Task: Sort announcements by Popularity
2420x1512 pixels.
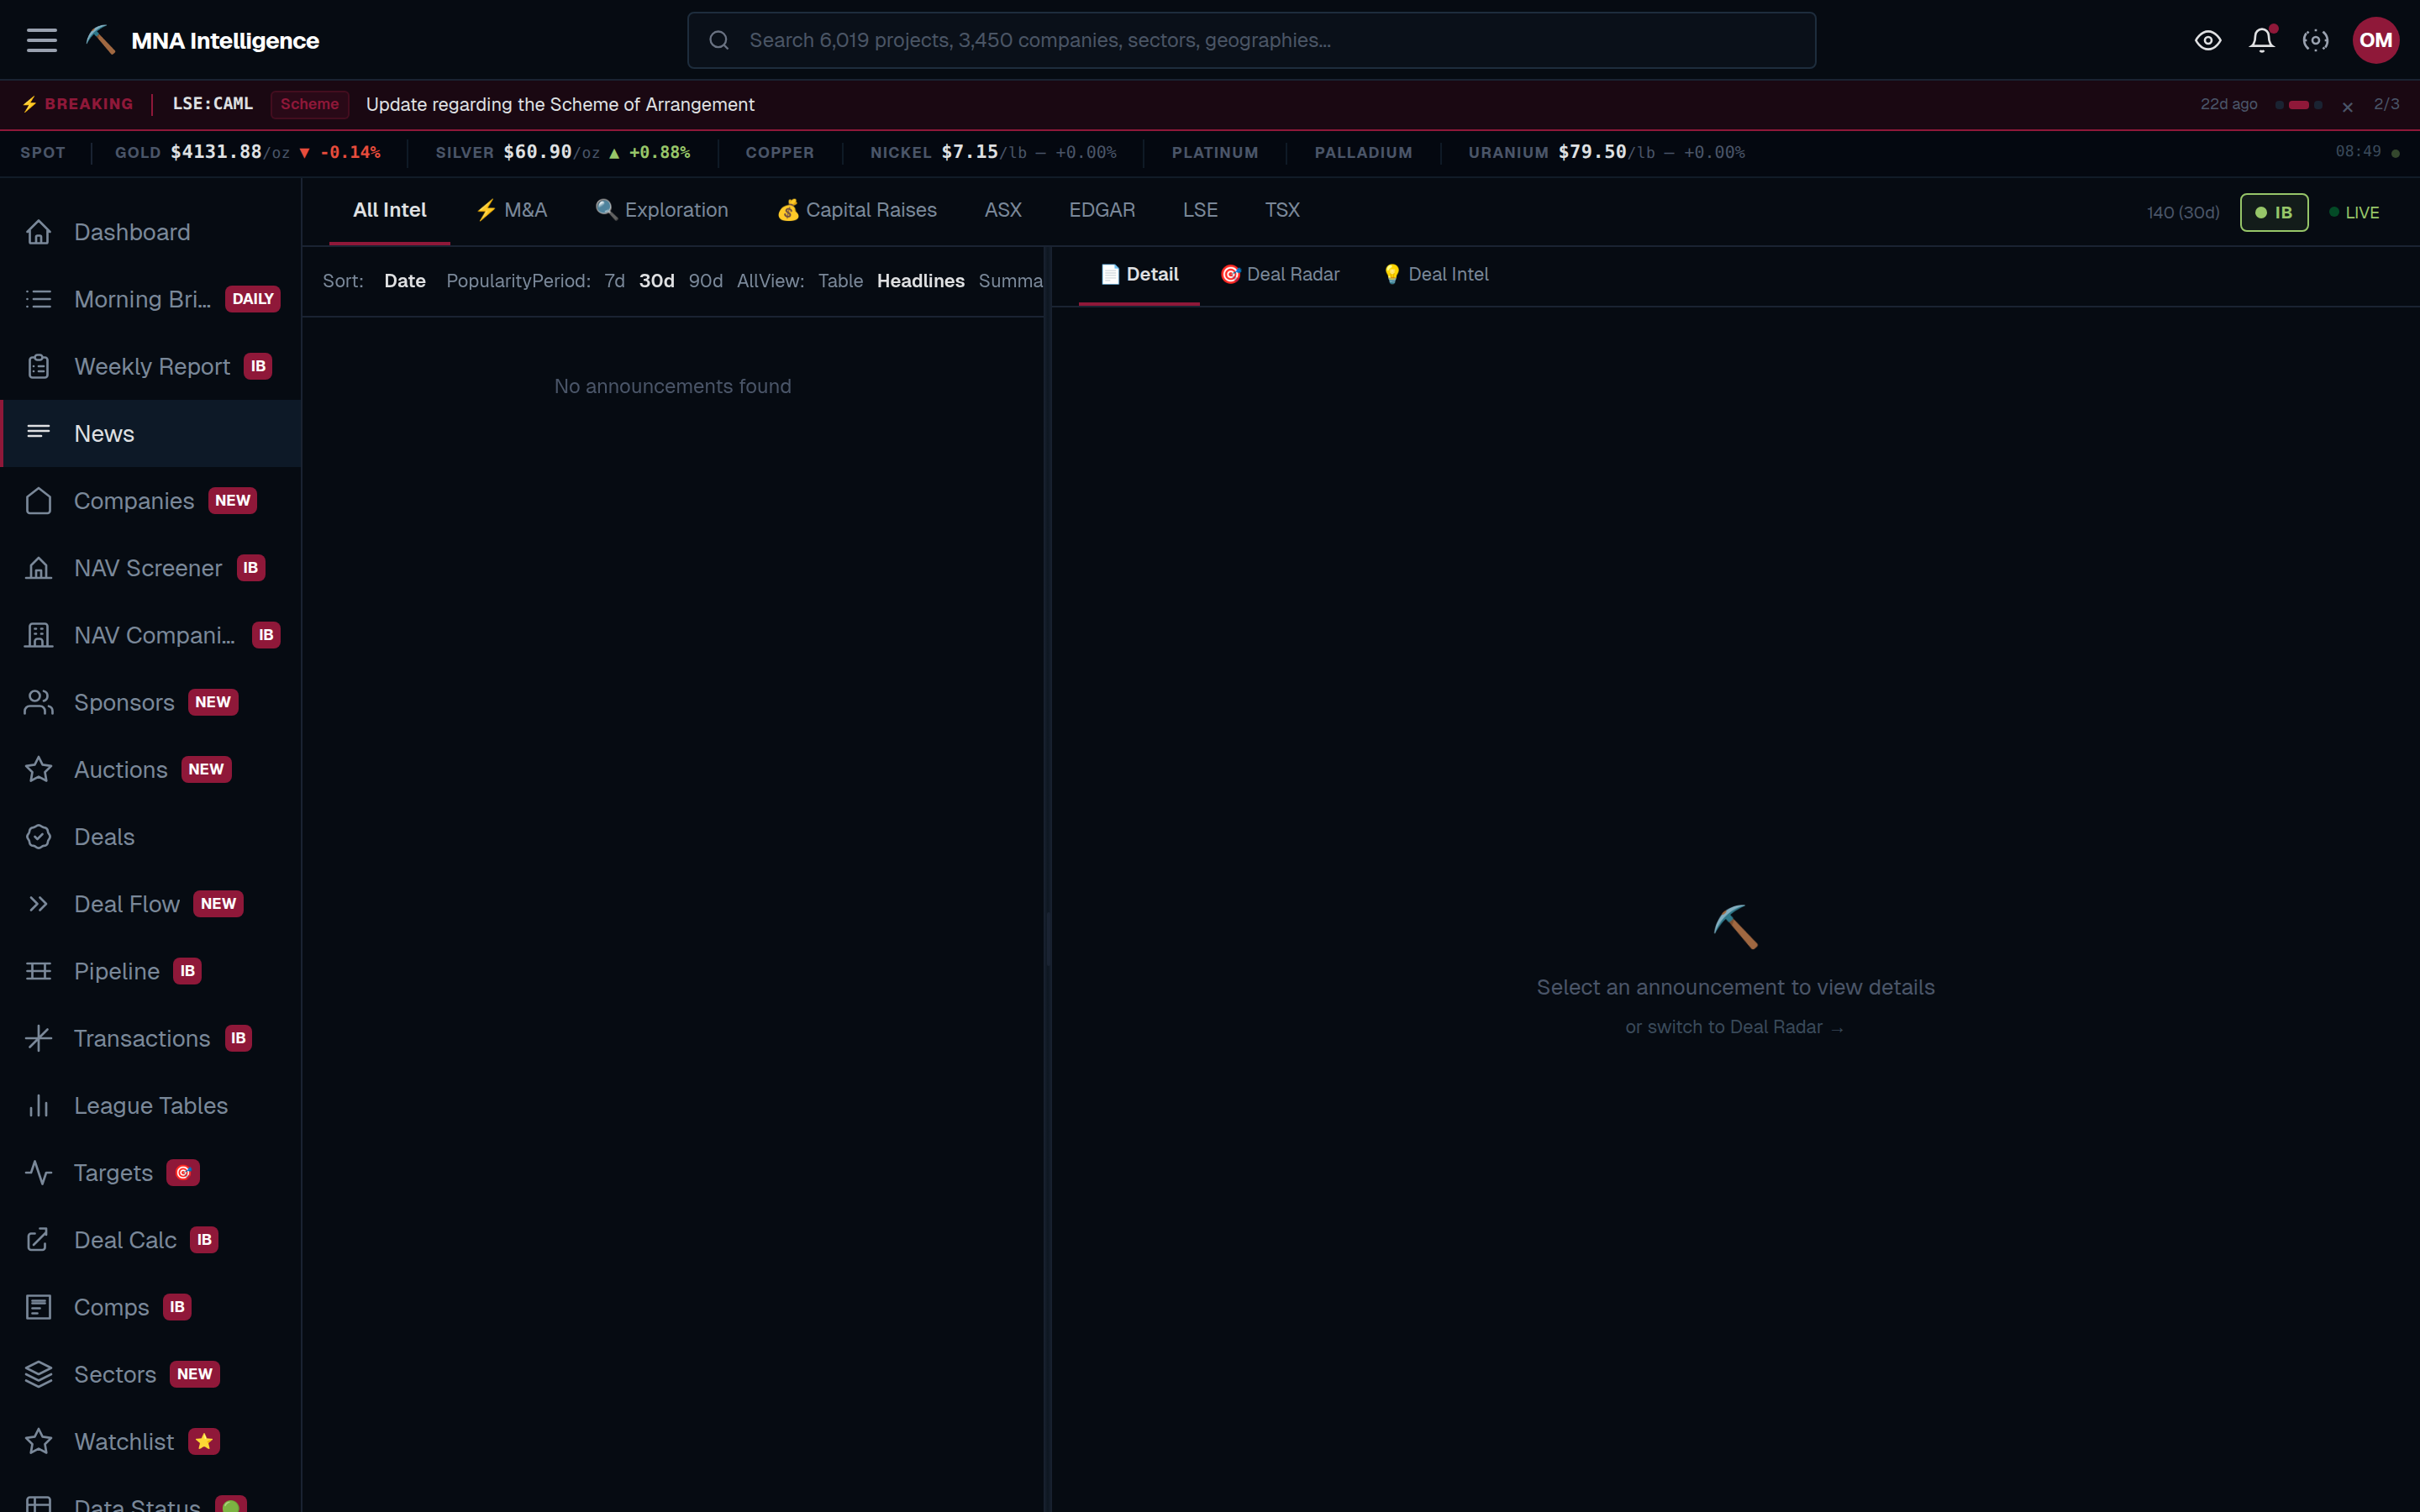Action: 488,281
